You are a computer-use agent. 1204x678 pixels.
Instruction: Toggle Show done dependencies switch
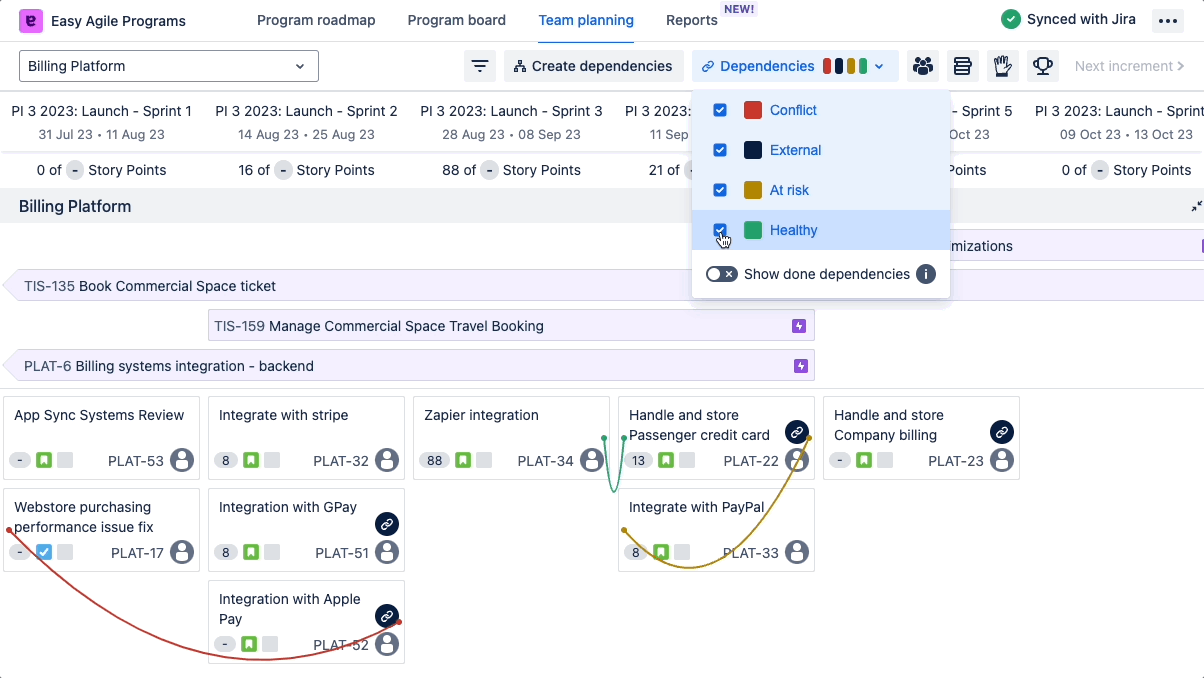coord(721,274)
